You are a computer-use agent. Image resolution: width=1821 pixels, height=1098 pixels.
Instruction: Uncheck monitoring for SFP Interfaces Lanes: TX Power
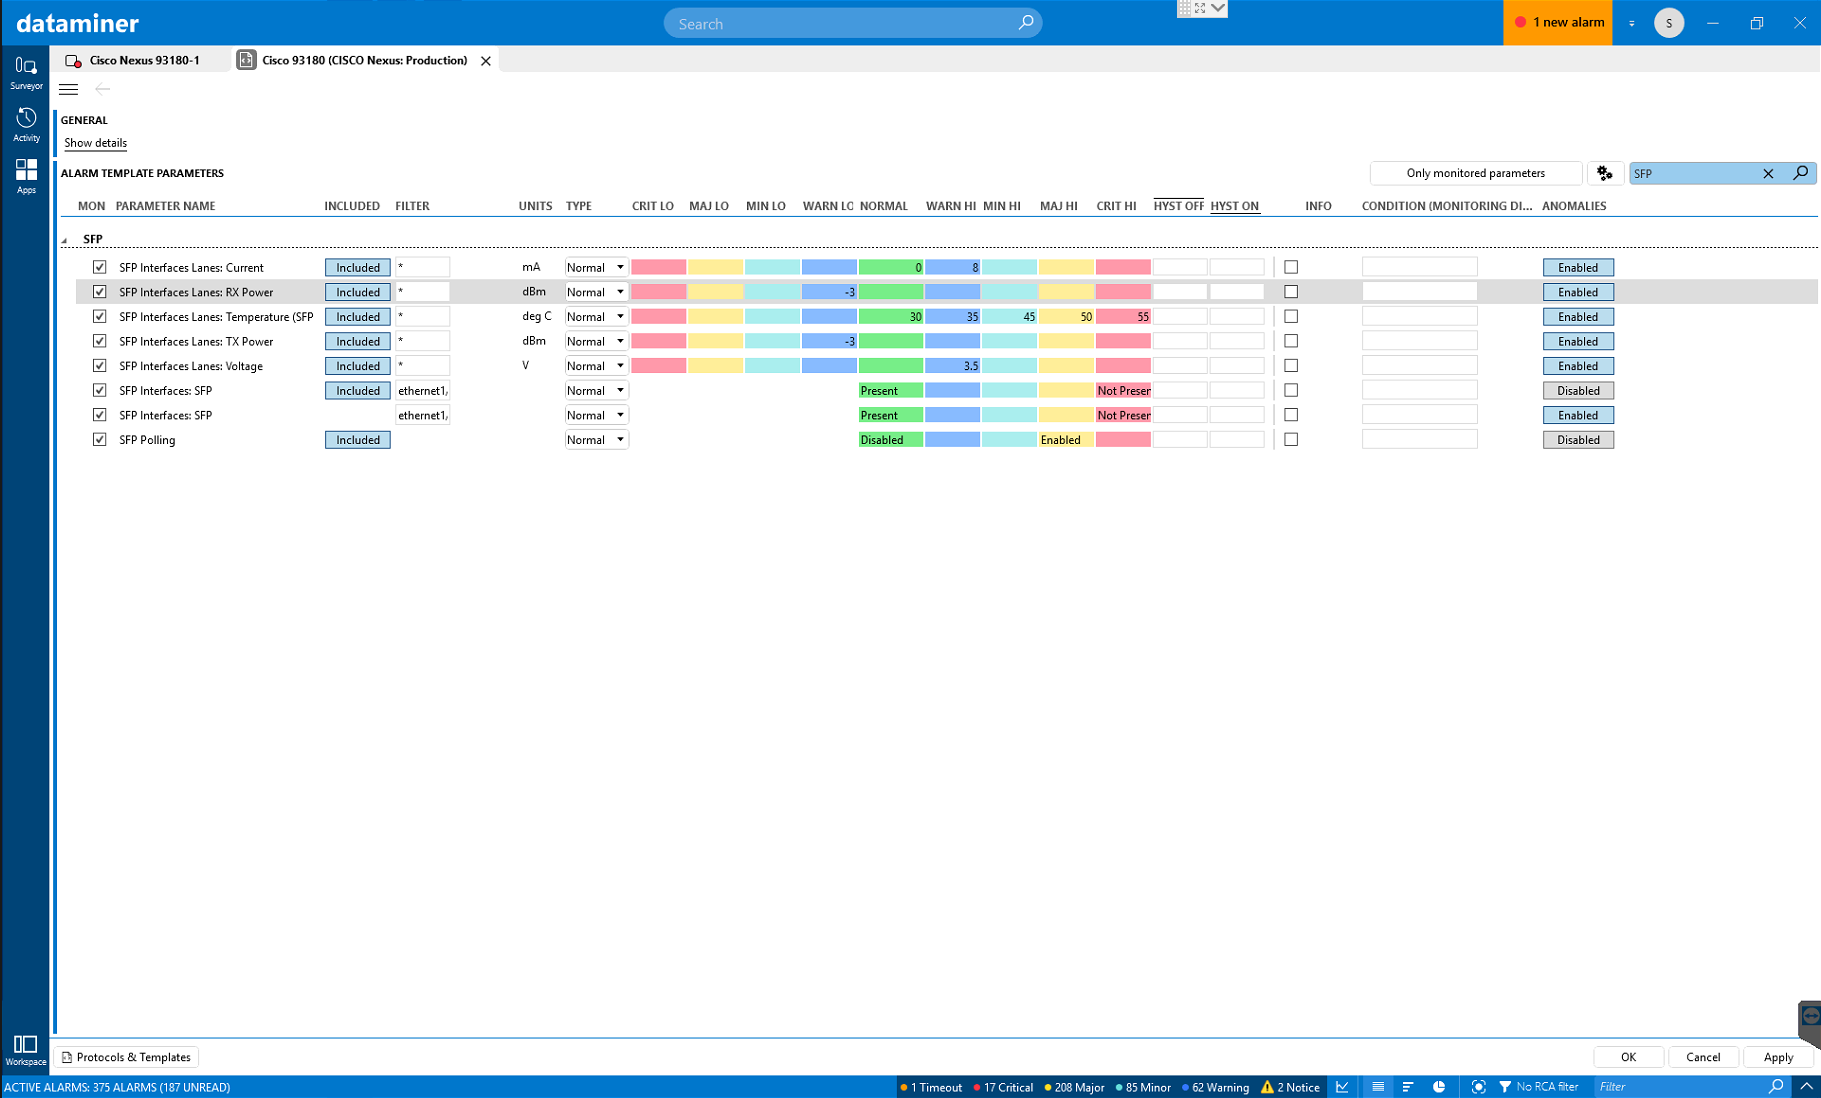pos(99,341)
